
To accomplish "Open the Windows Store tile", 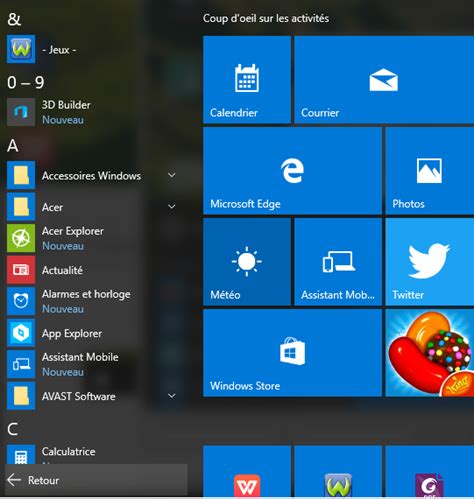I will tap(292, 353).
